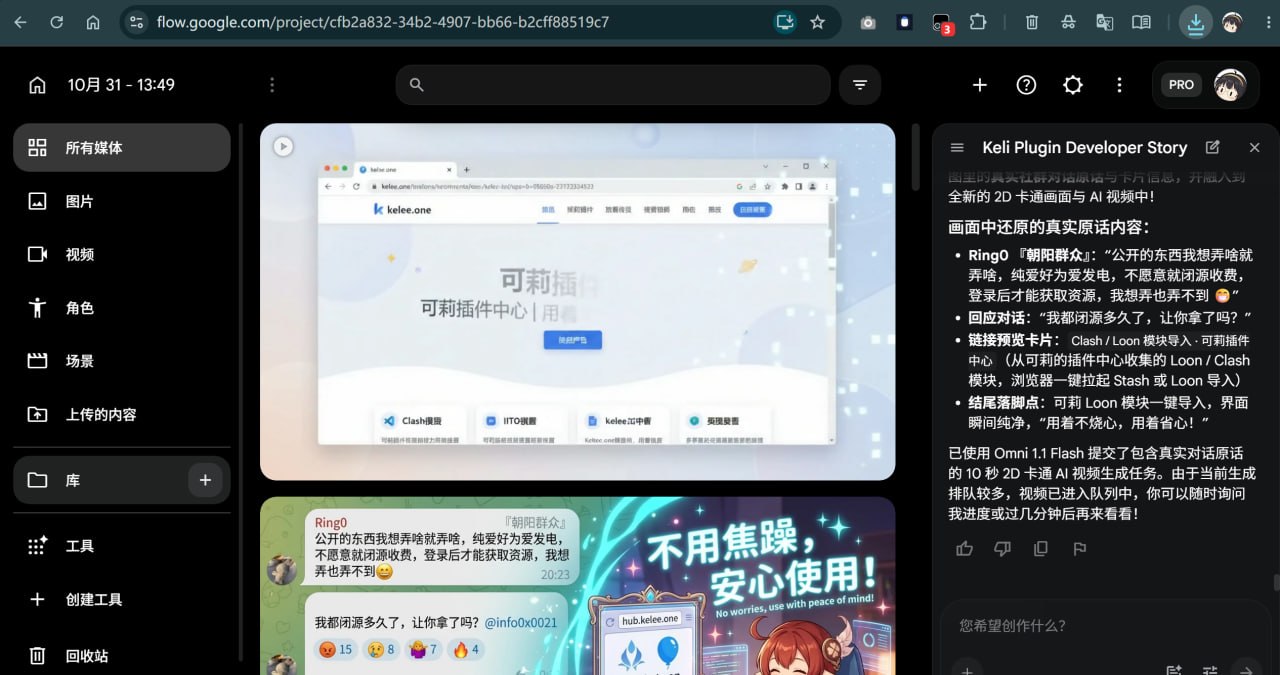
Task: Click the chat panel scrollbar thumb
Action: [x=1276, y=583]
